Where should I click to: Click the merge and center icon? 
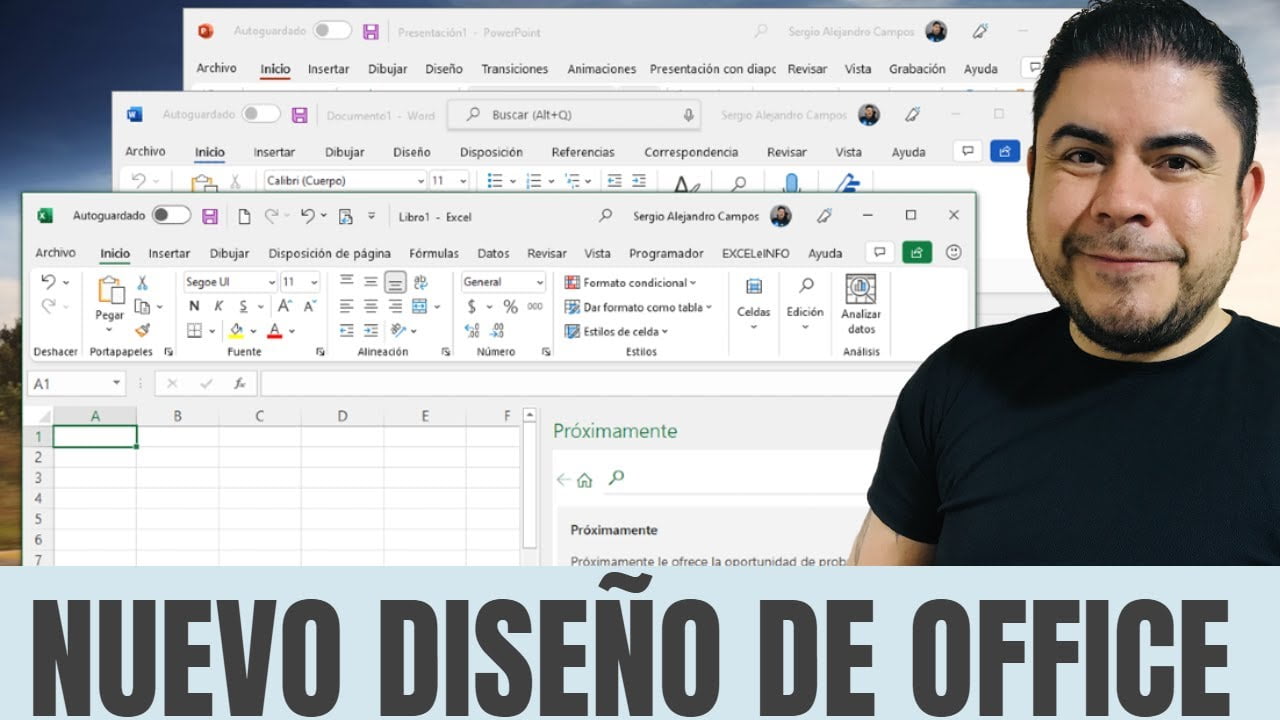[419, 306]
